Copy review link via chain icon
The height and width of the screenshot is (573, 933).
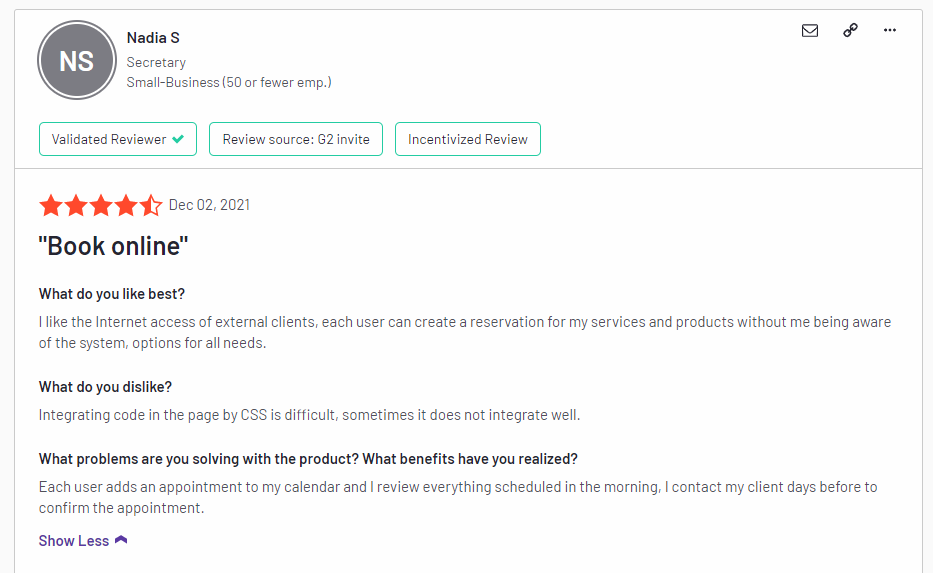click(x=850, y=30)
